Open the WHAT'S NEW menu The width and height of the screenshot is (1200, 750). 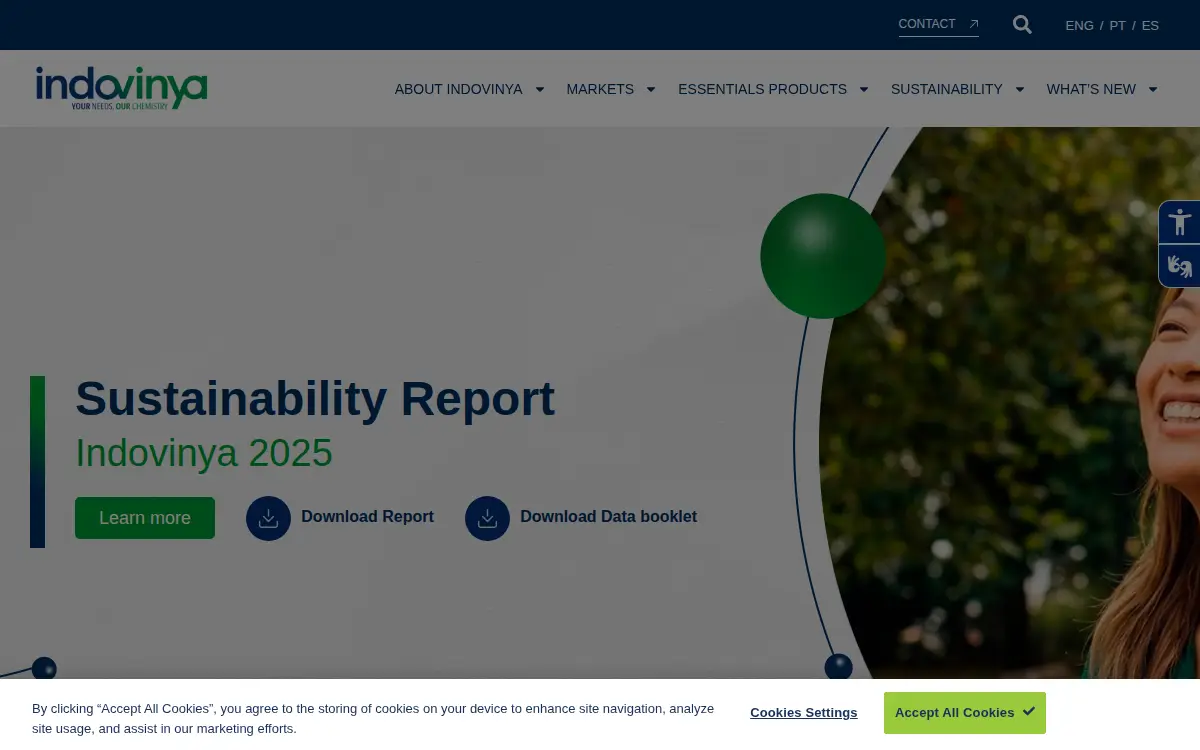(x=1091, y=89)
